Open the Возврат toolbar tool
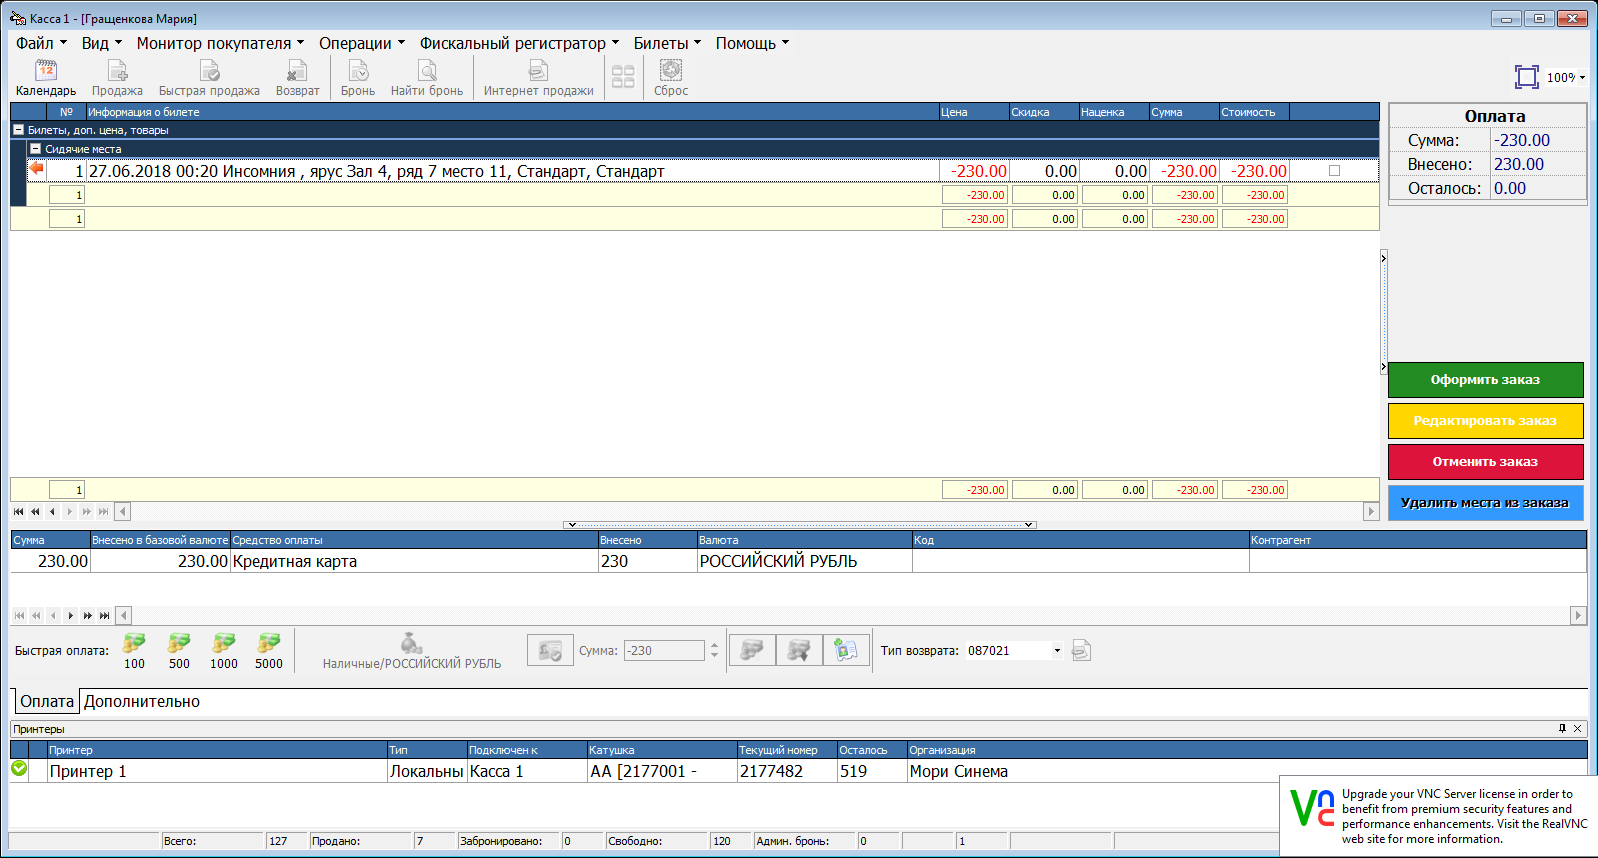Screen dimensions: 1598x858 point(297,77)
